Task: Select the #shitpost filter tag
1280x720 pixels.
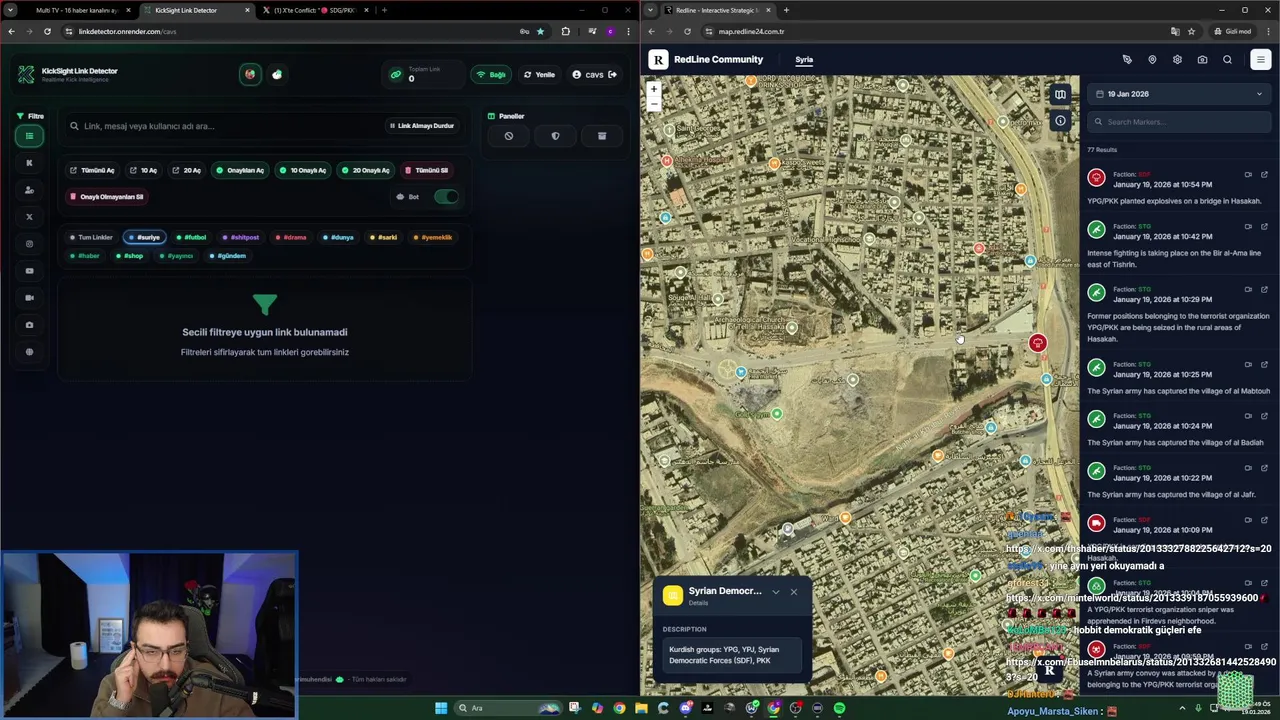Action: [x=241, y=237]
